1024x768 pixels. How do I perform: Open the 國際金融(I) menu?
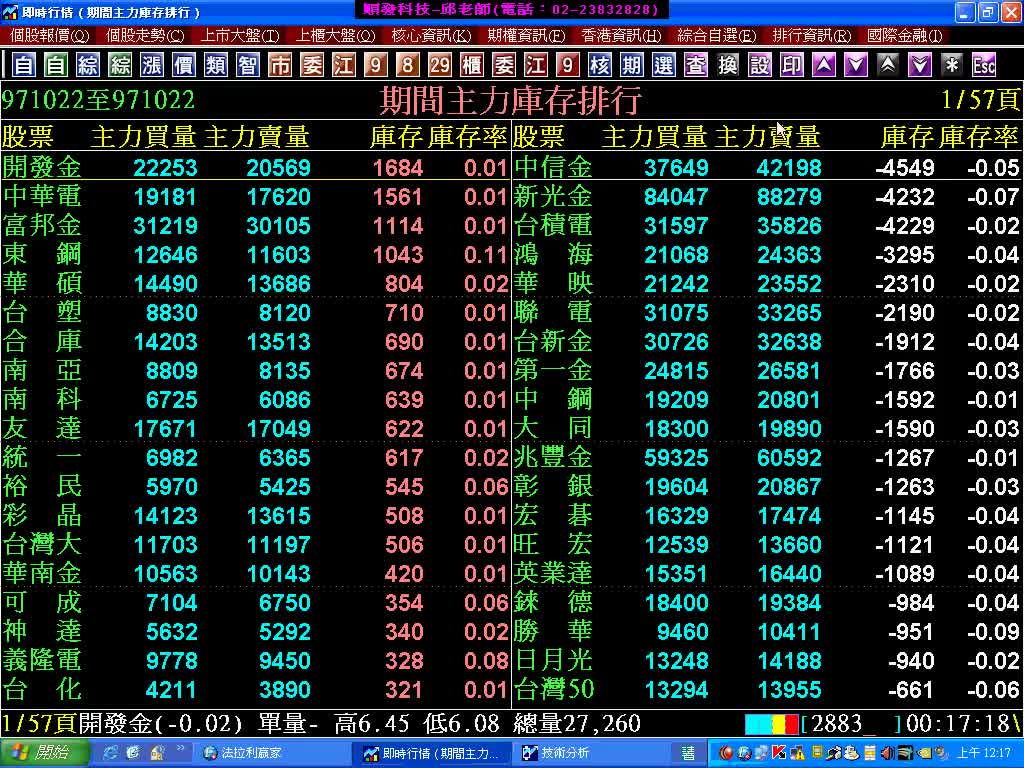(905, 35)
